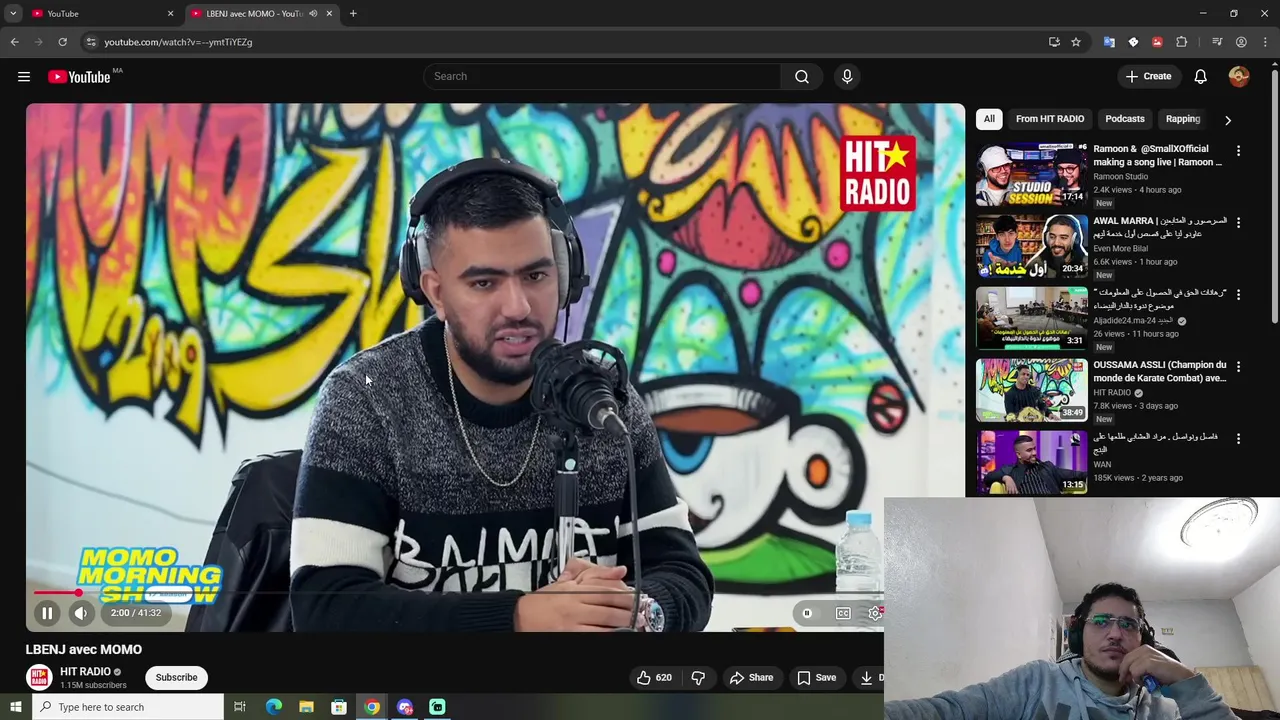The width and height of the screenshot is (1280, 720).
Task: Open the Extensions puzzle-piece menu
Action: coord(1182,42)
